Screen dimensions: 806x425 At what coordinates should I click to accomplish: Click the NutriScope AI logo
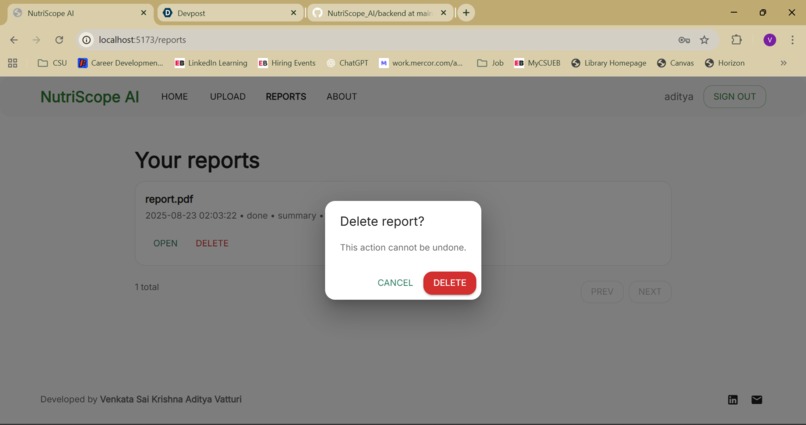tap(90, 97)
